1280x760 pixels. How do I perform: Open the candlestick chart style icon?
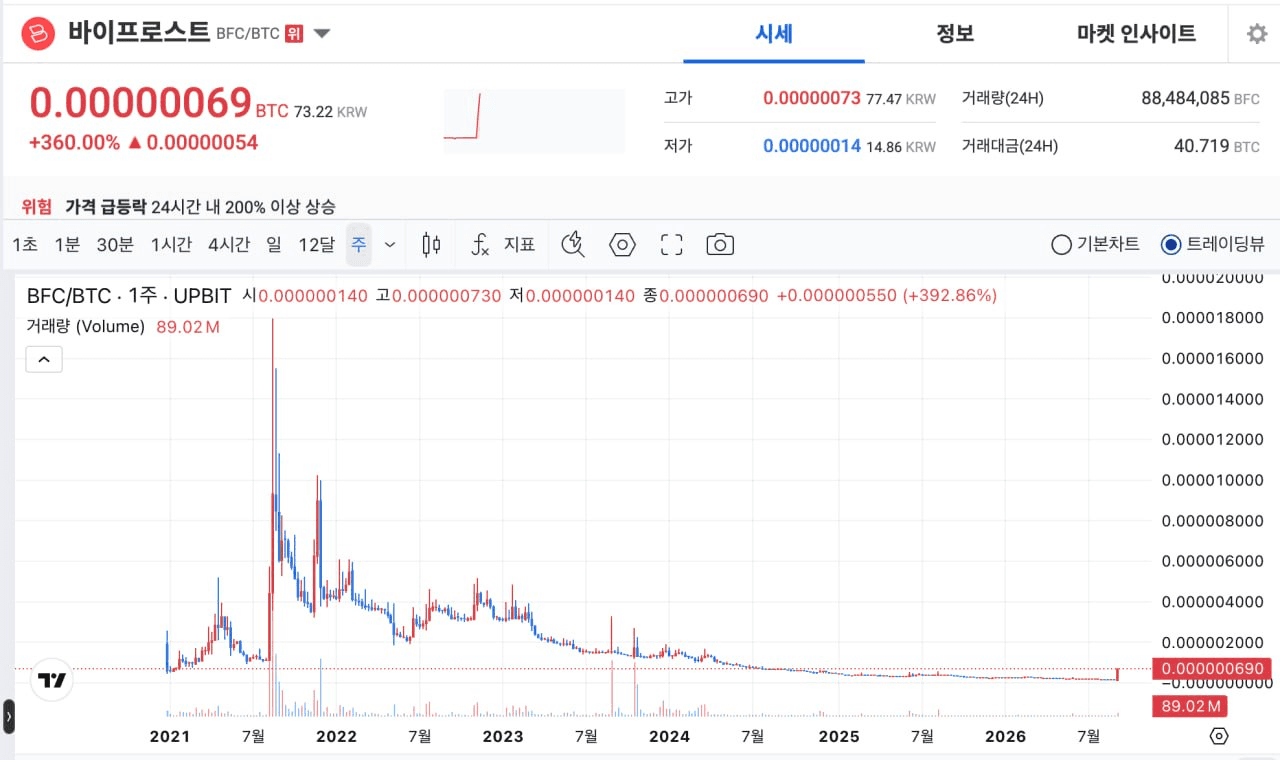click(x=431, y=244)
